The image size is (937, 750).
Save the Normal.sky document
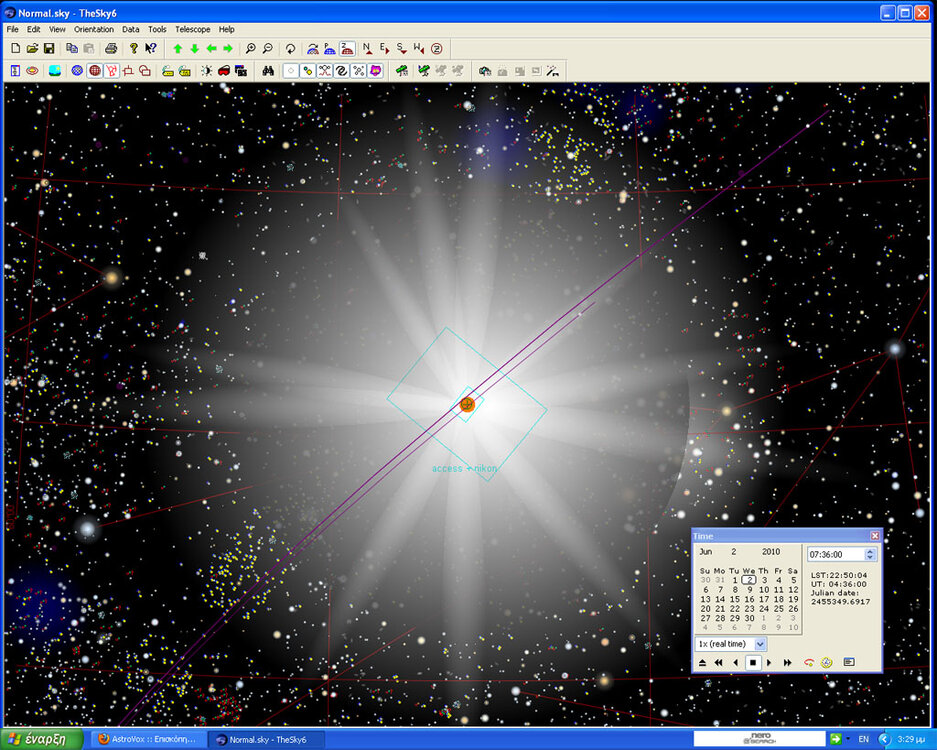pyautogui.click(x=50, y=48)
